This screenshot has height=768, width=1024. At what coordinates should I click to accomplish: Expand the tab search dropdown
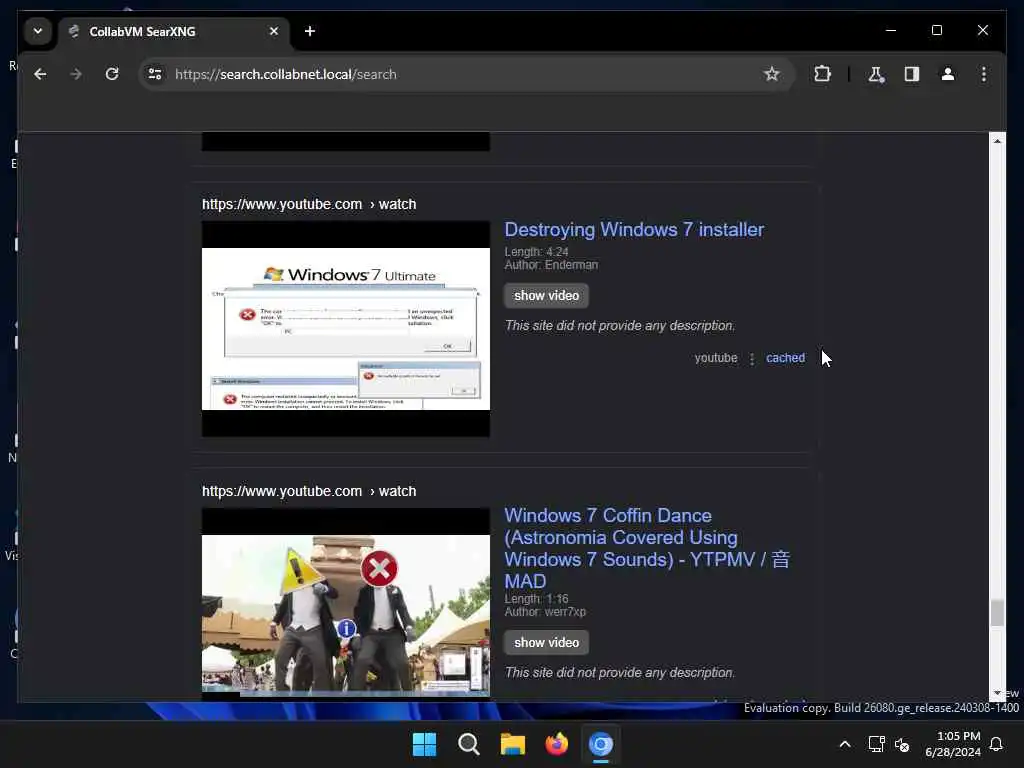point(38,31)
